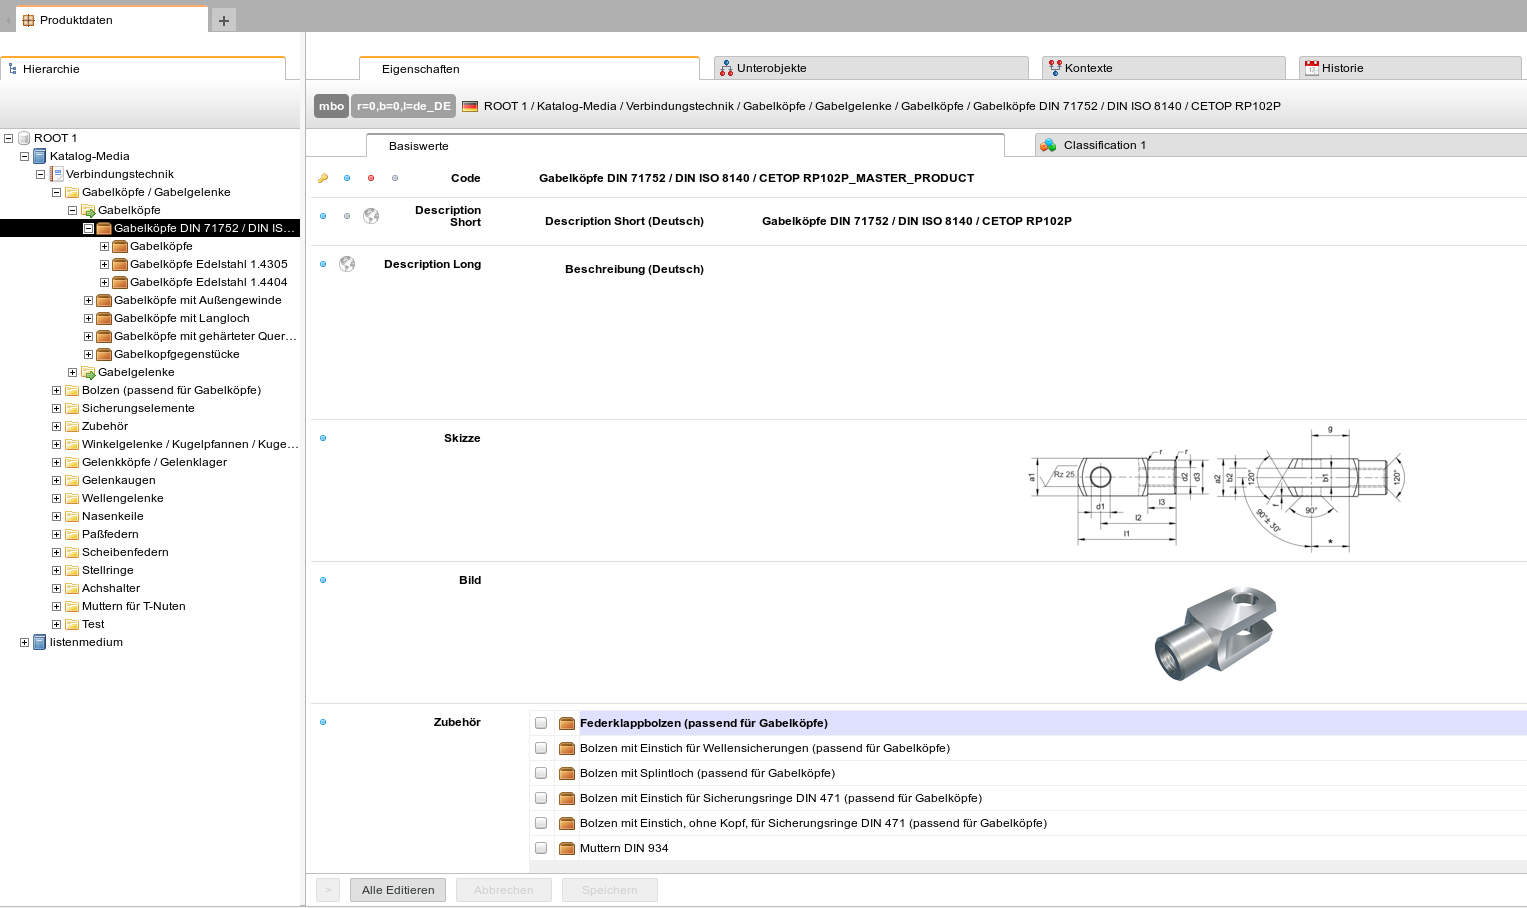Collapse the Verbindungstechnik tree node

tap(40, 174)
